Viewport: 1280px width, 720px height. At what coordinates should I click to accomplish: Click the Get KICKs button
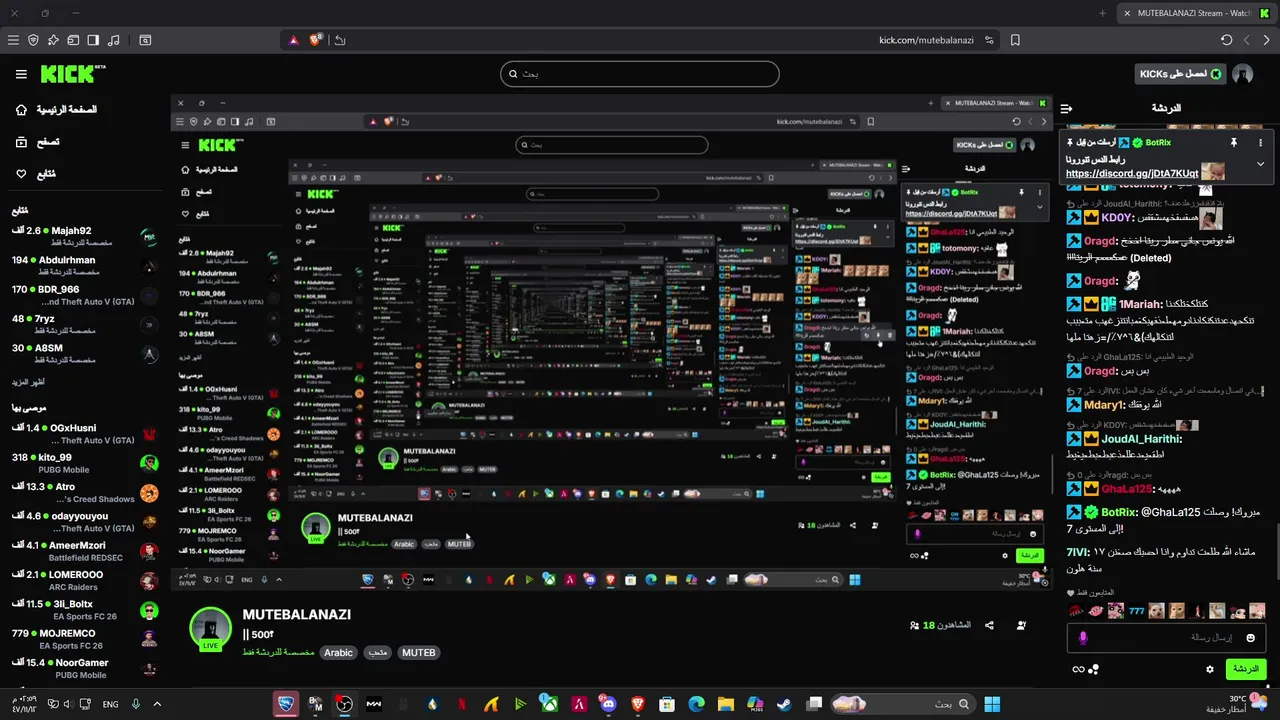(x=1181, y=74)
